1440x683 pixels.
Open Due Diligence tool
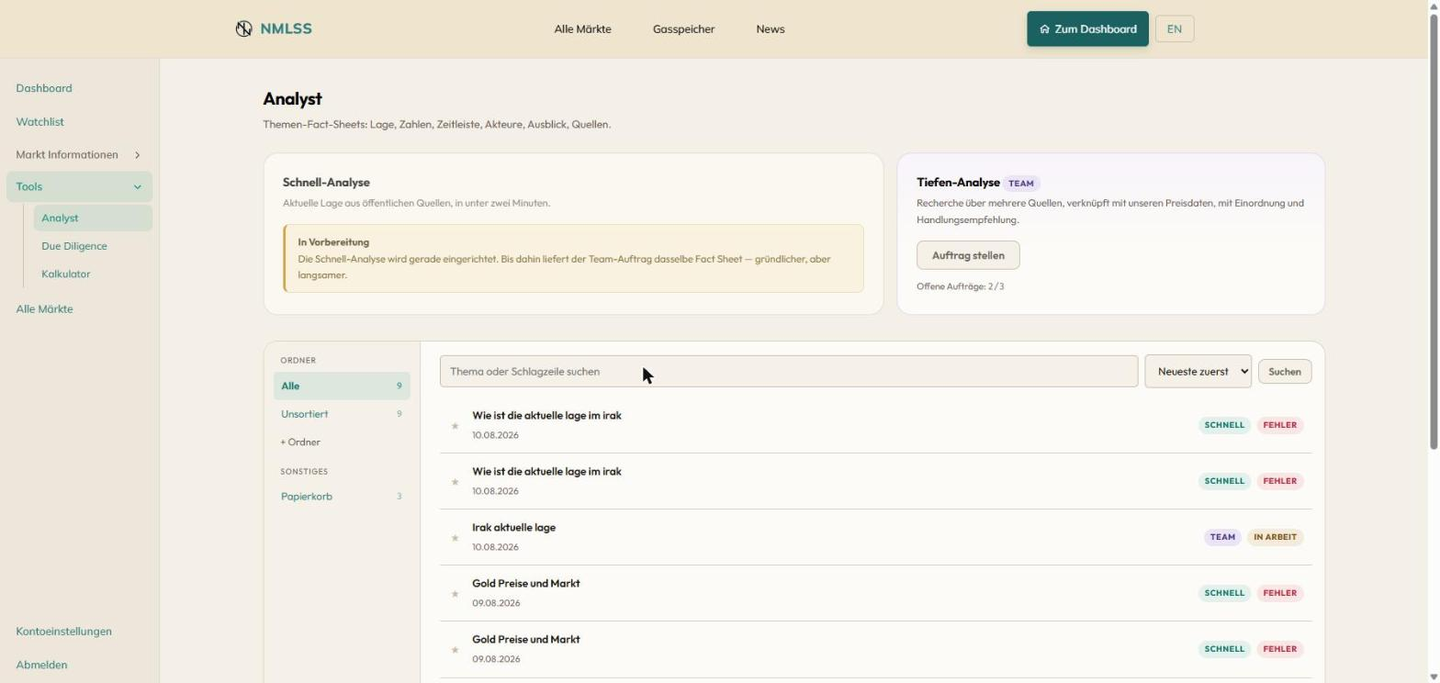(x=74, y=246)
